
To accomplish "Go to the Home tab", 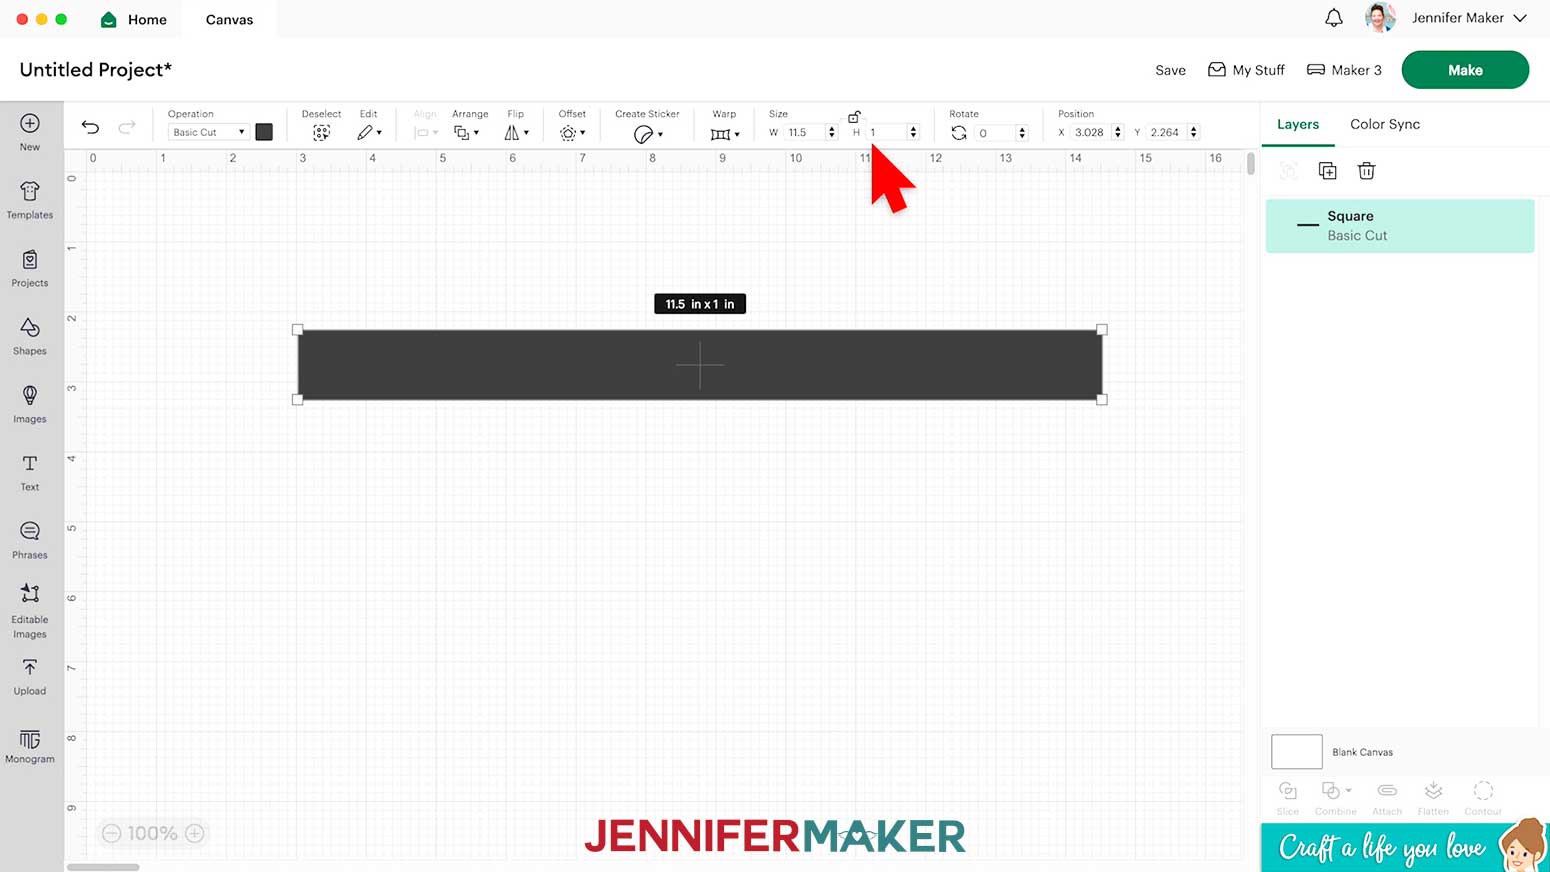I will [x=134, y=19].
